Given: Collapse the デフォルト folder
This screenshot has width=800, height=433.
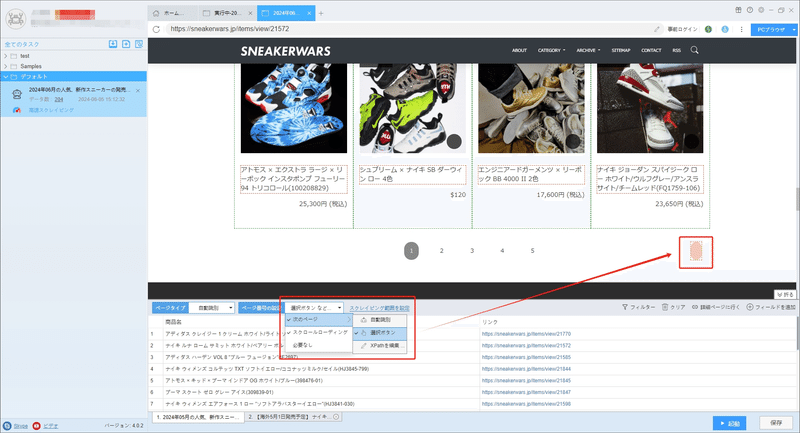Looking at the screenshot, I should 6,77.
